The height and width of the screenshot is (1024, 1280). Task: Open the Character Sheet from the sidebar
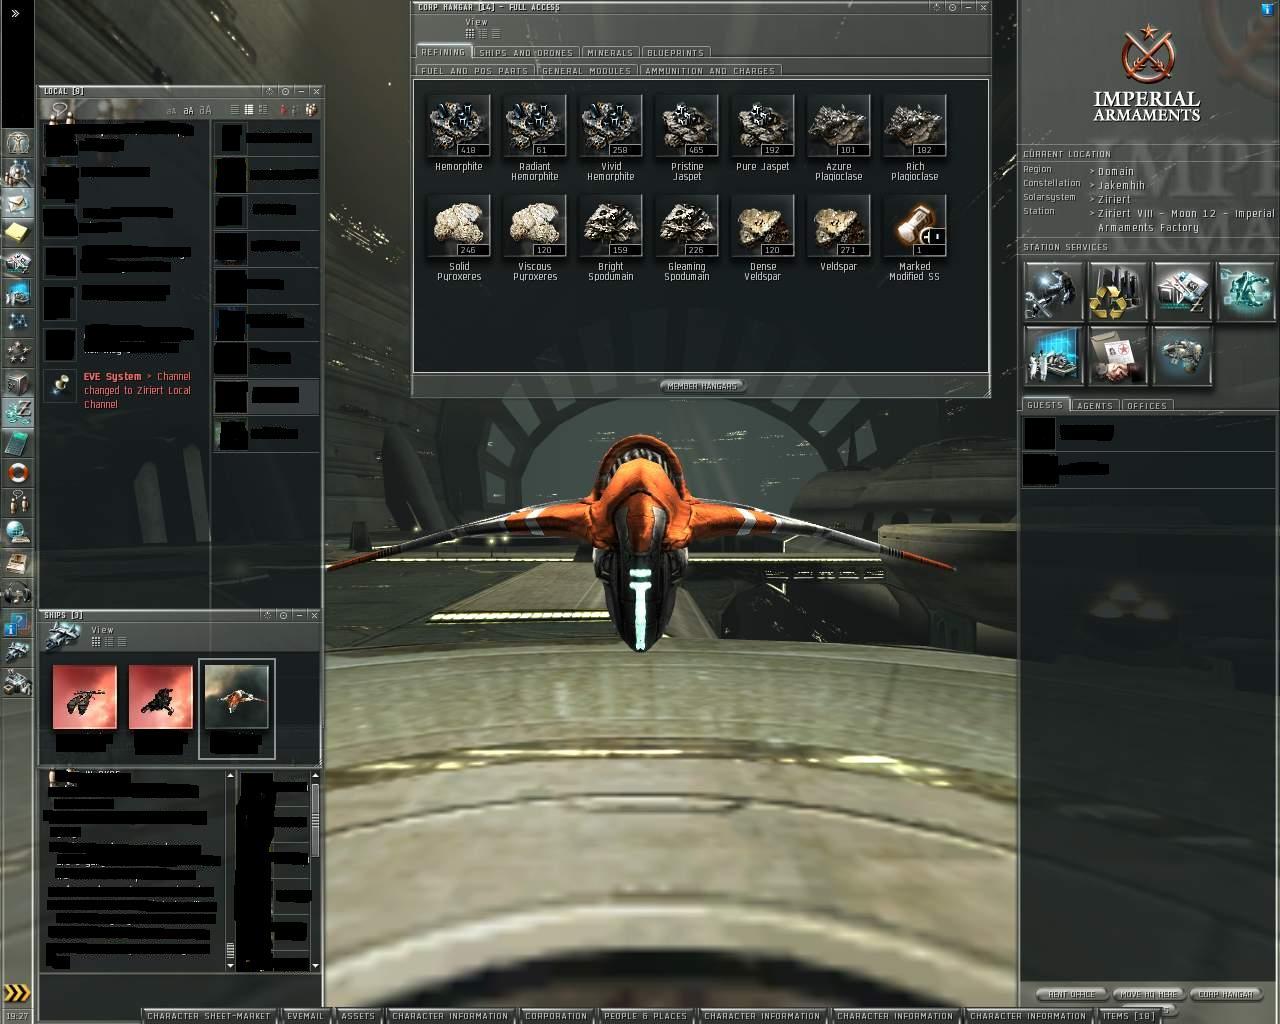(17, 143)
